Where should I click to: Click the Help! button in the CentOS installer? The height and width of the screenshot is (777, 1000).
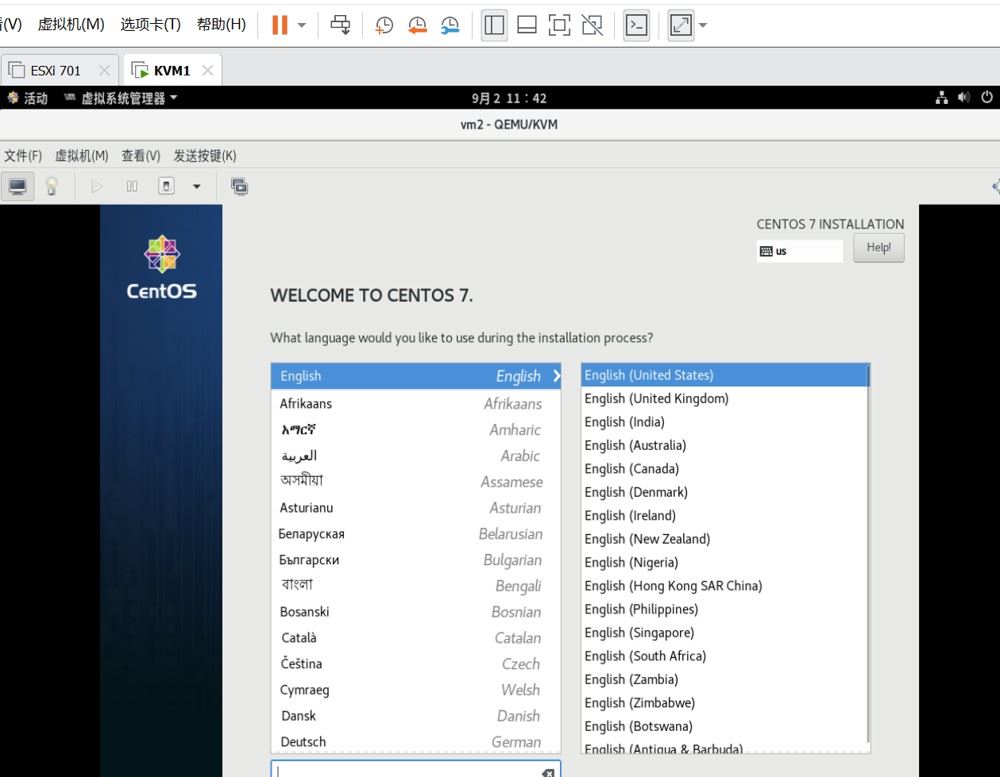point(878,248)
